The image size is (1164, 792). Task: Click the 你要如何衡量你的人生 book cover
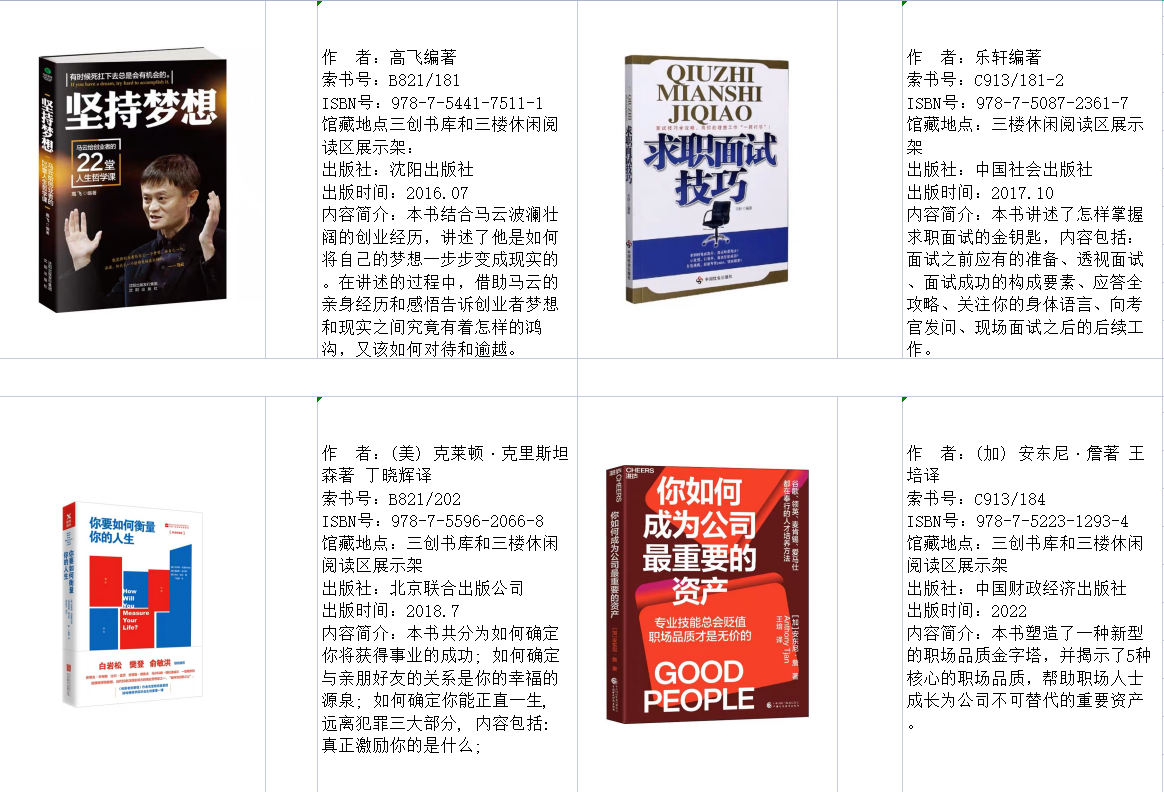point(132,604)
